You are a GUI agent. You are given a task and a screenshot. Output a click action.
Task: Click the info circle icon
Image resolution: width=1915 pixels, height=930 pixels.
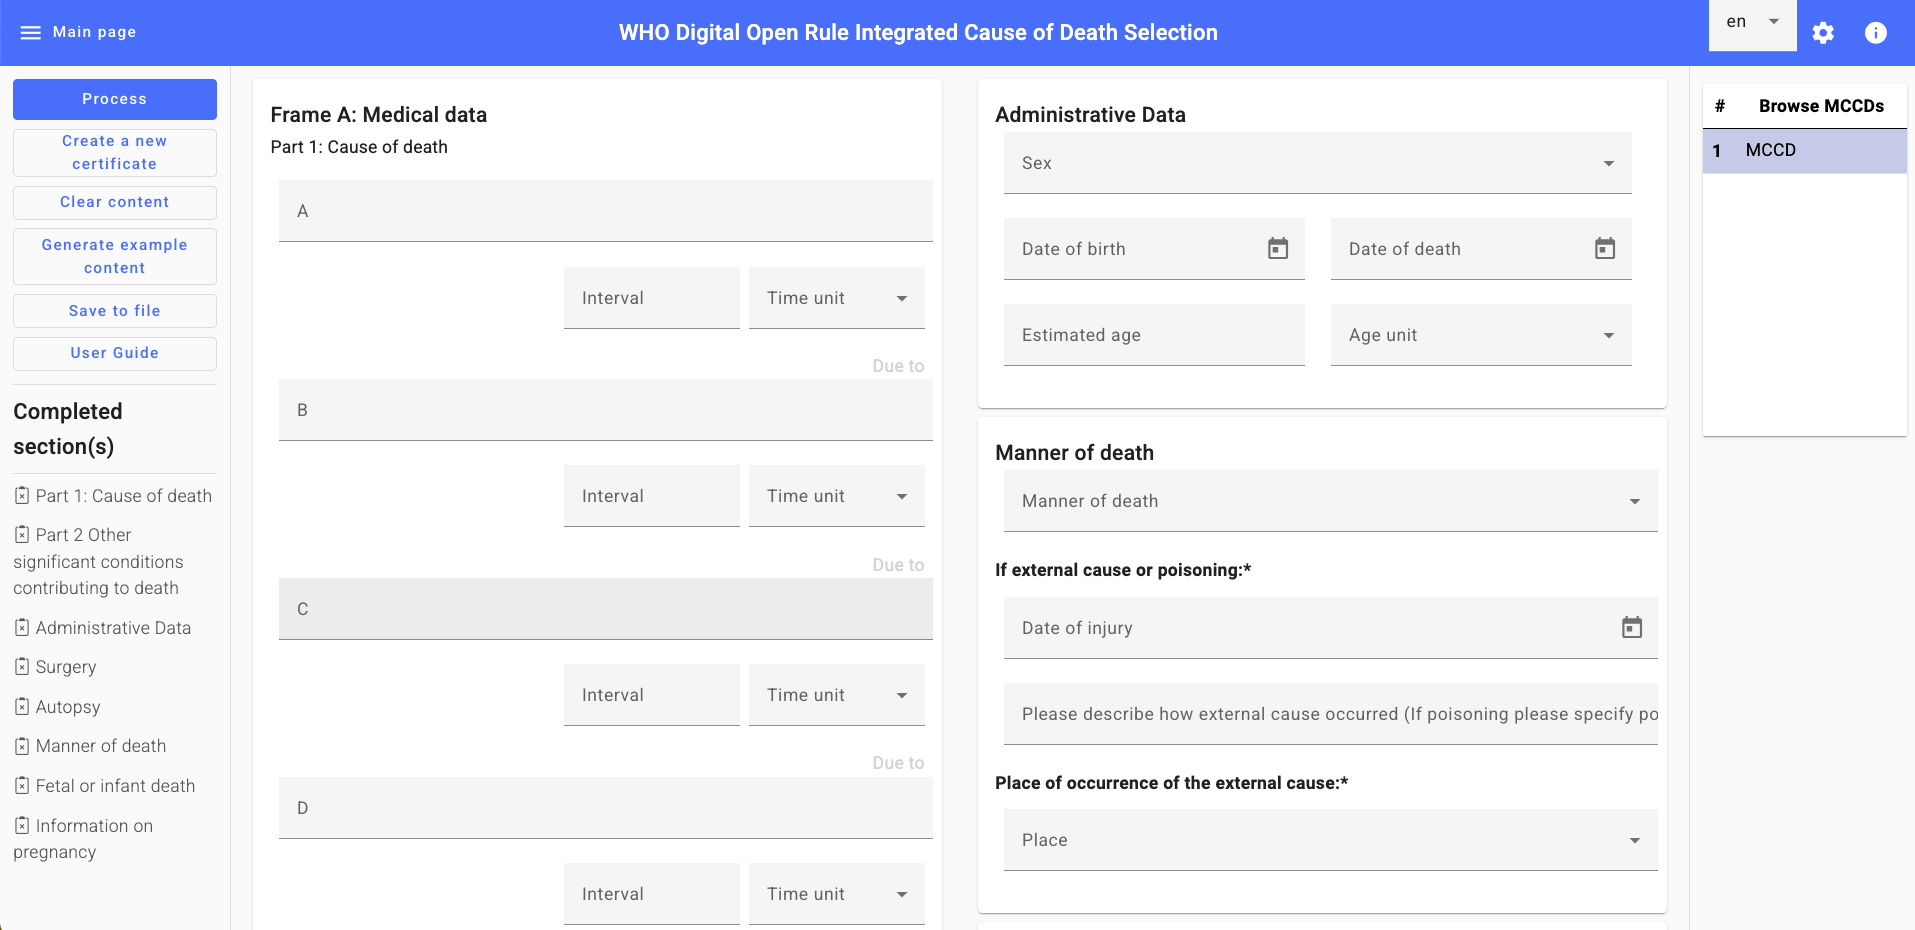tap(1875, 33)
